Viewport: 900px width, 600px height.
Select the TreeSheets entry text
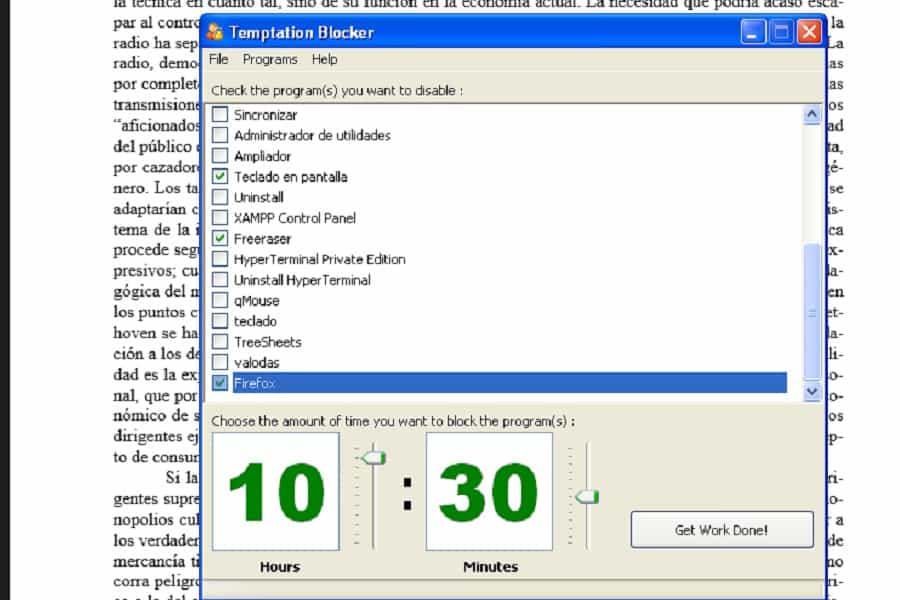tap(267, 342)
